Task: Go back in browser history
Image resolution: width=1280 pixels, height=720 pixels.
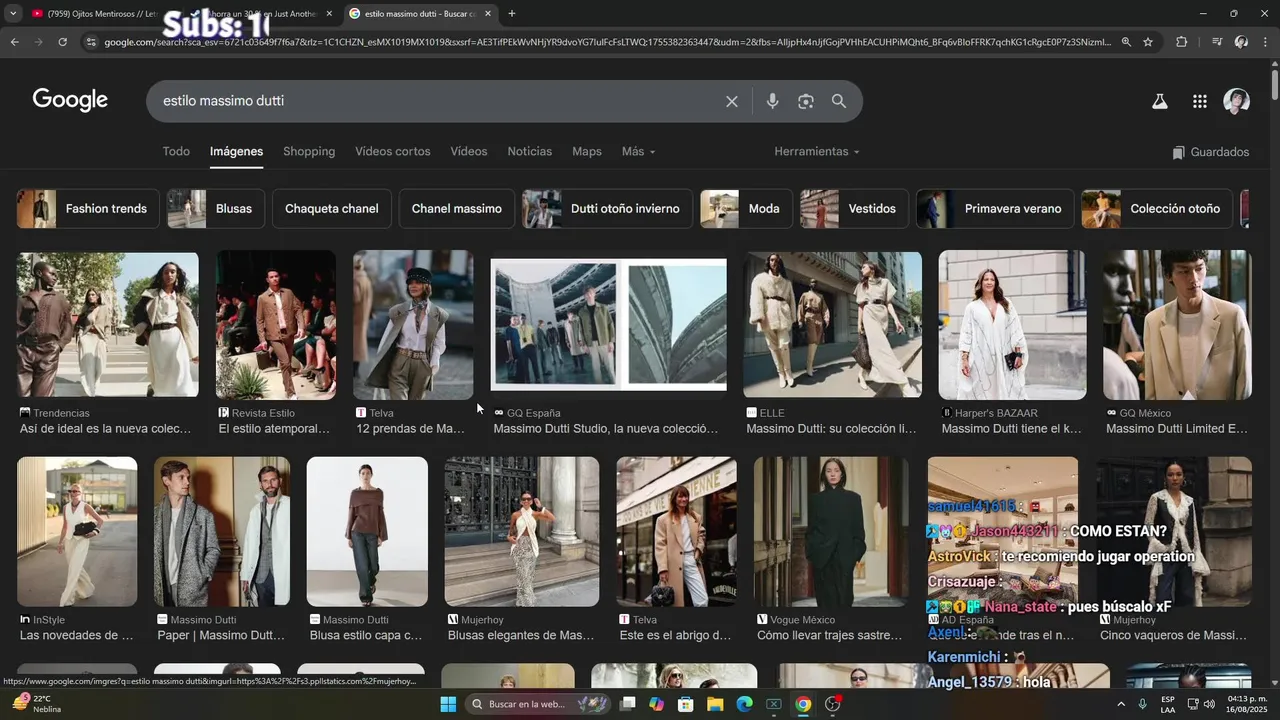Action: tap(15, 42)
